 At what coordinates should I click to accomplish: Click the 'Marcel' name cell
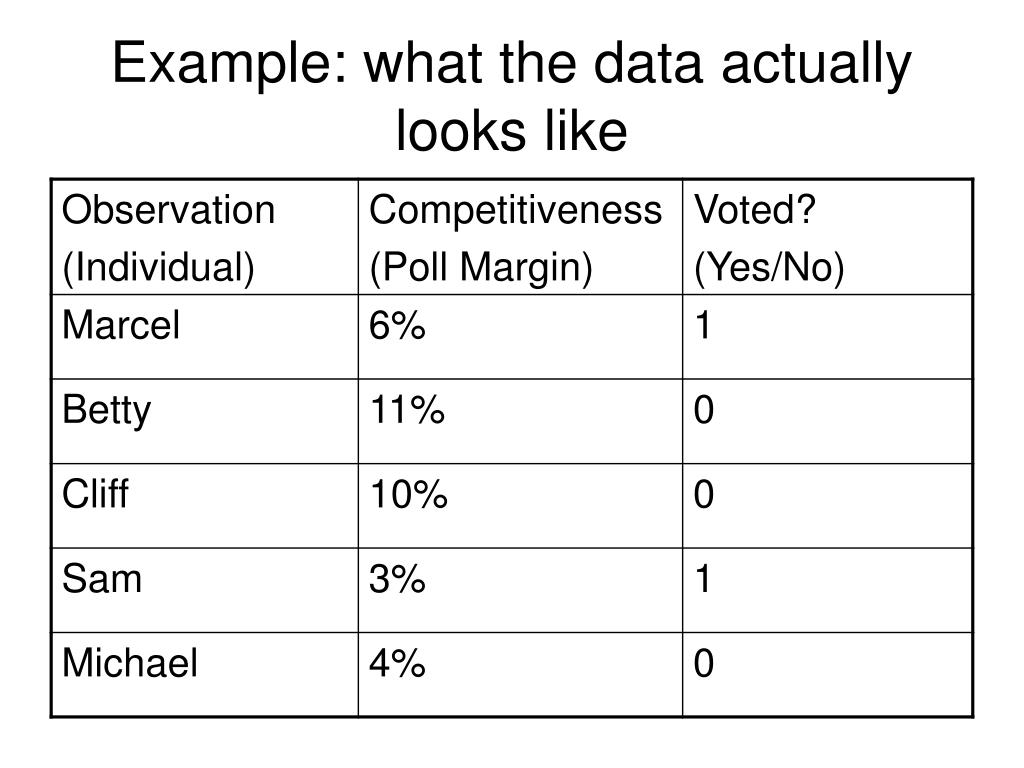[205, 337]
